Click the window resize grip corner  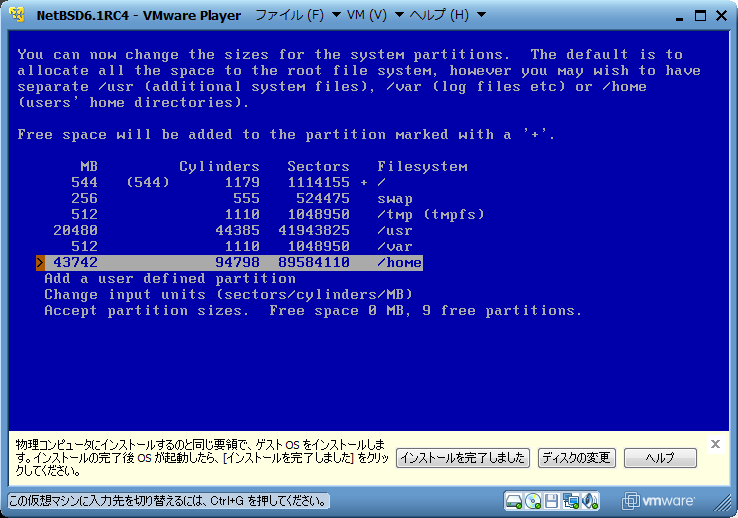click(722, 503)
